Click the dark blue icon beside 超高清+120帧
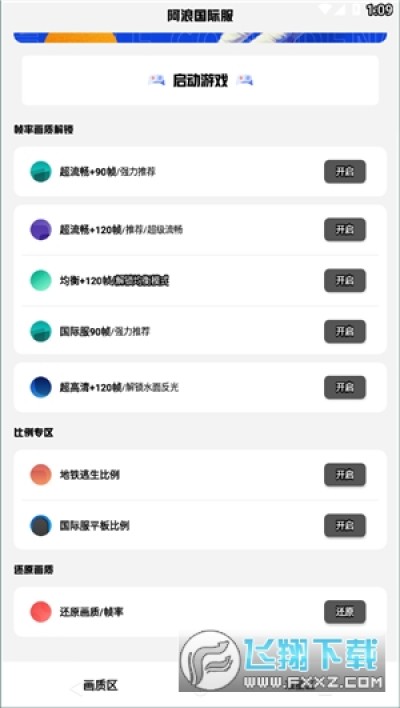The image size is (400, 708). coord(41,387)
